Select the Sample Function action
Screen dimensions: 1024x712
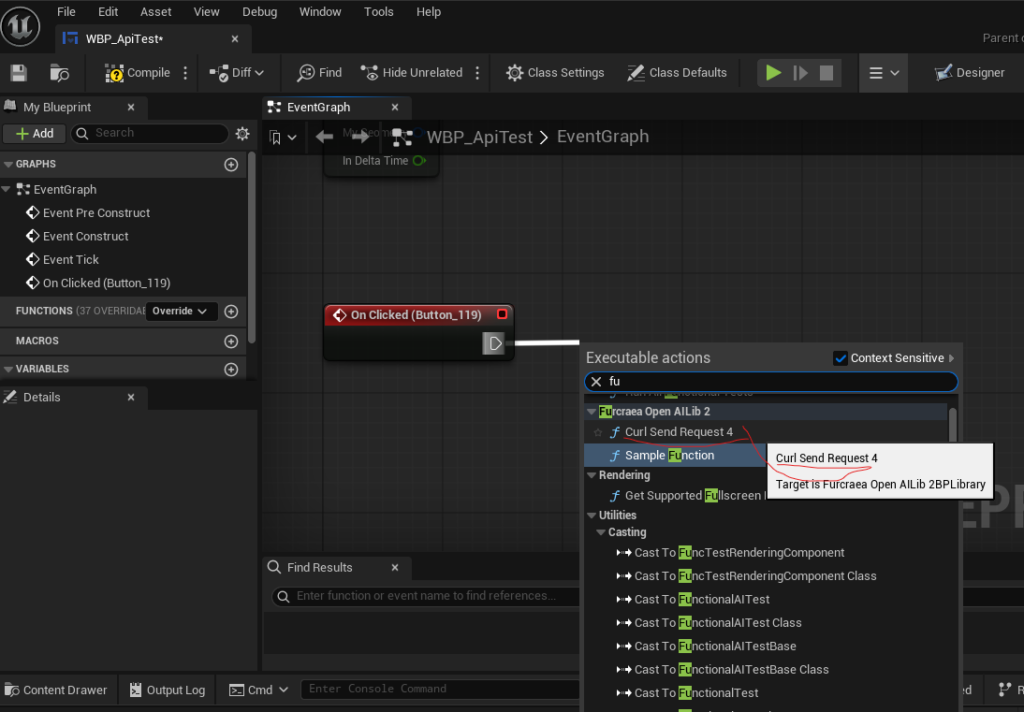pos(669,455)
